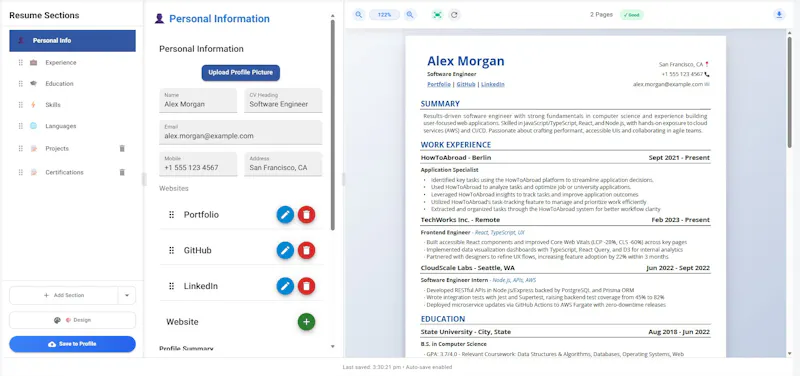
Task: Delete the Portfolio website entry
Action: (x=306, y=215)
